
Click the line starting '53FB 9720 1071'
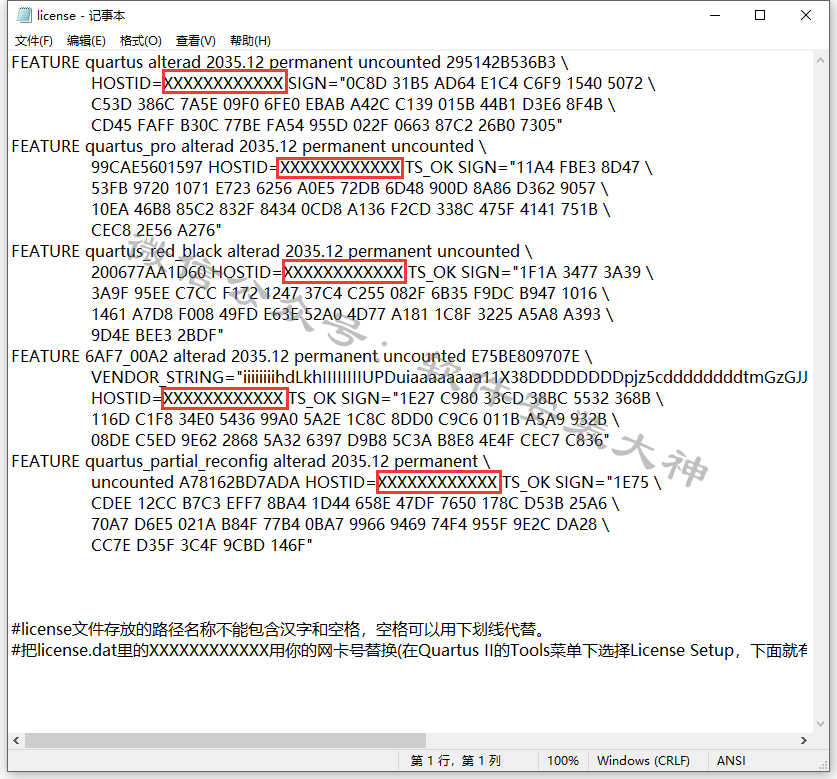click(x=350, y=188)
